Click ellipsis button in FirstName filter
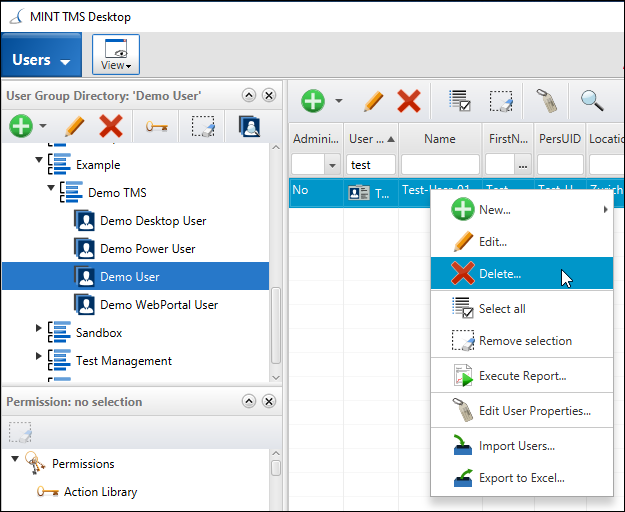 [523, 165]
